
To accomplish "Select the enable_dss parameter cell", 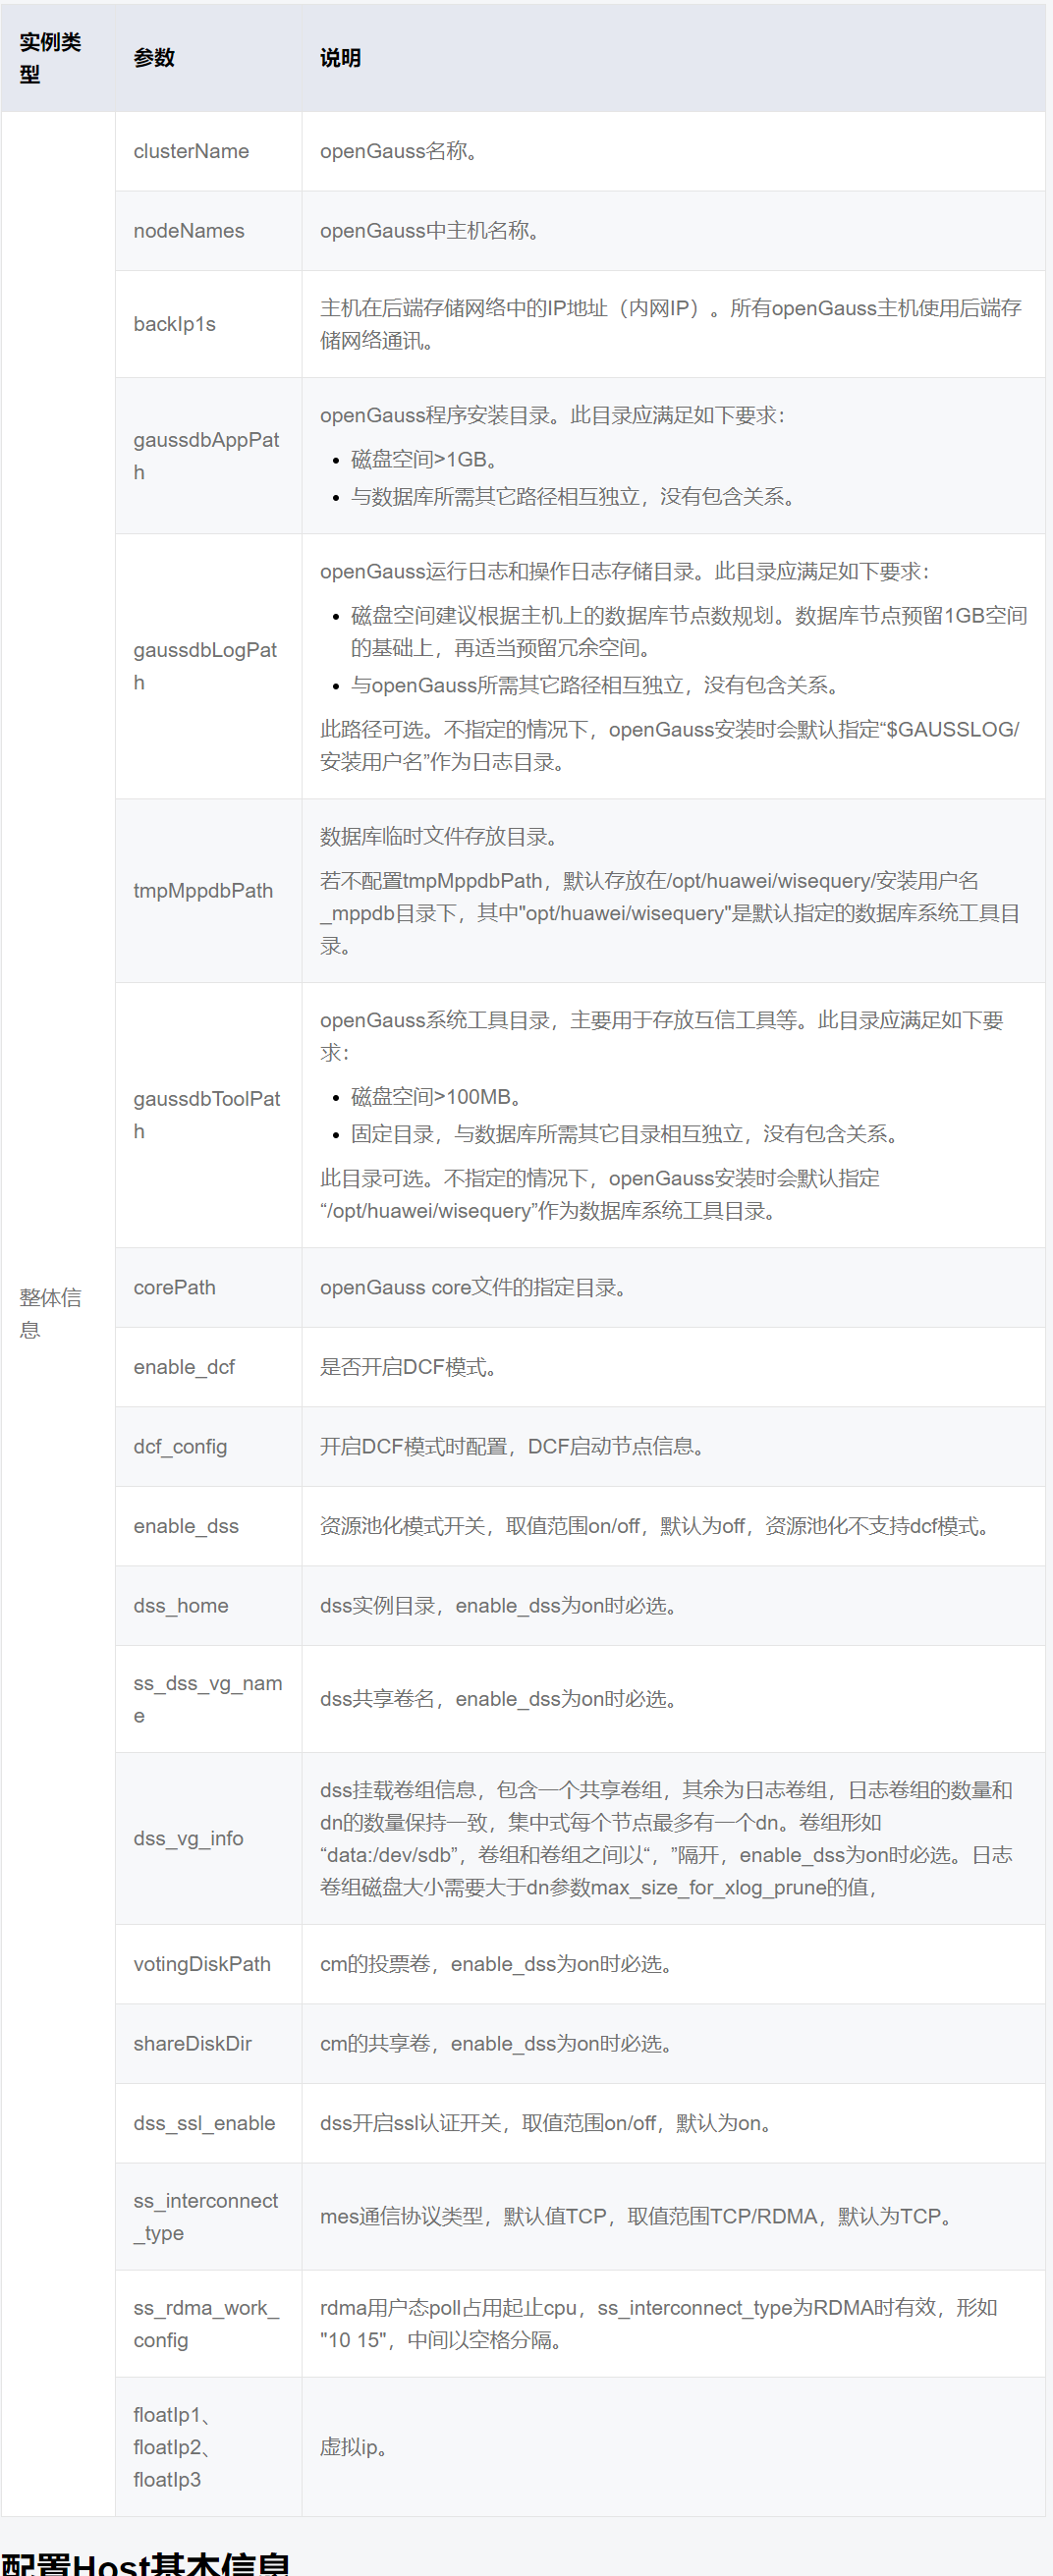I will [x=208, y=1526].
